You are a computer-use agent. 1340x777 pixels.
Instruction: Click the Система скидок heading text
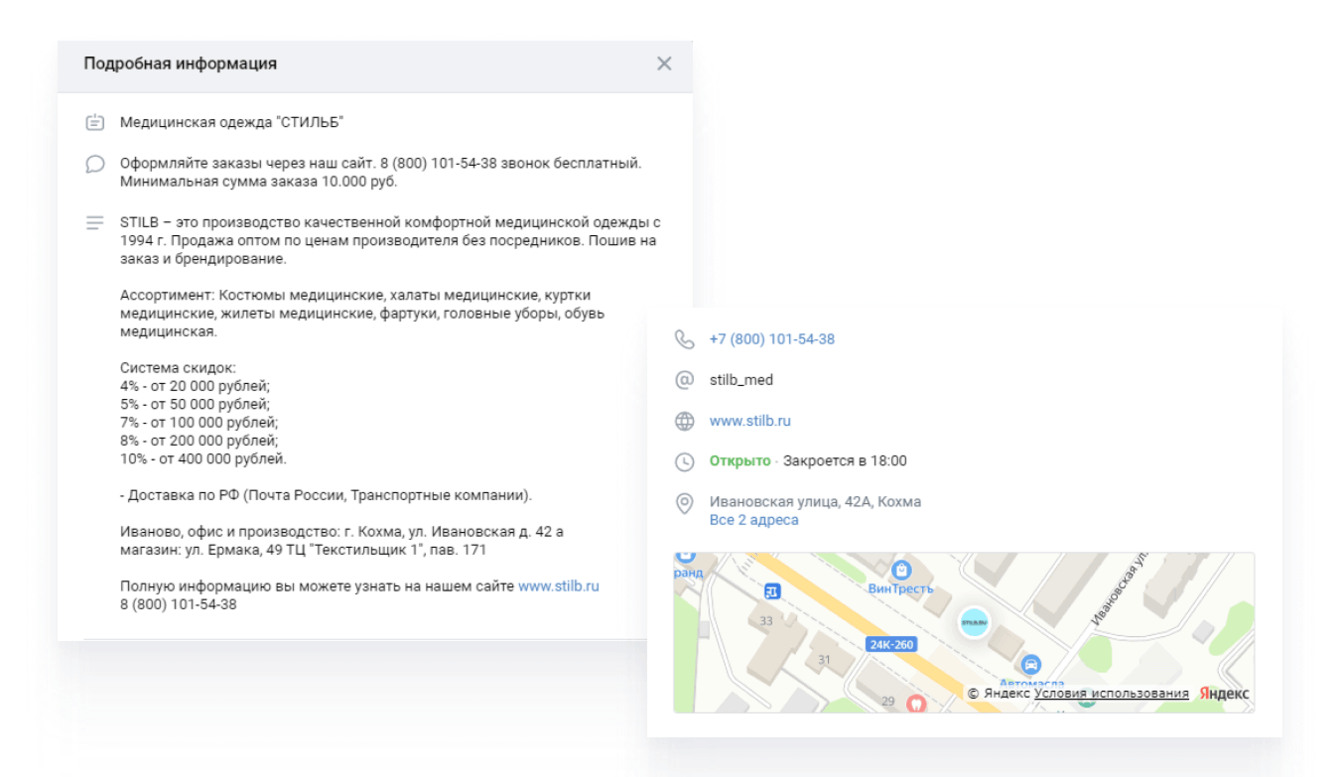pos(178,368)
